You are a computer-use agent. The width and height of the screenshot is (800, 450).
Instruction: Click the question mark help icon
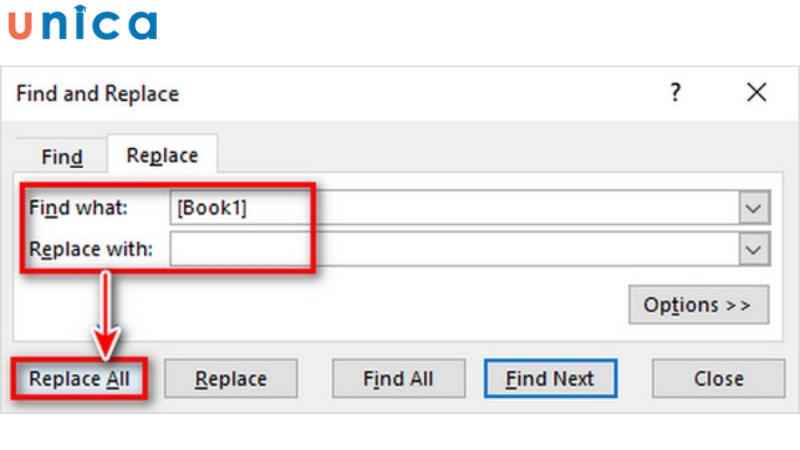point(676,93)
